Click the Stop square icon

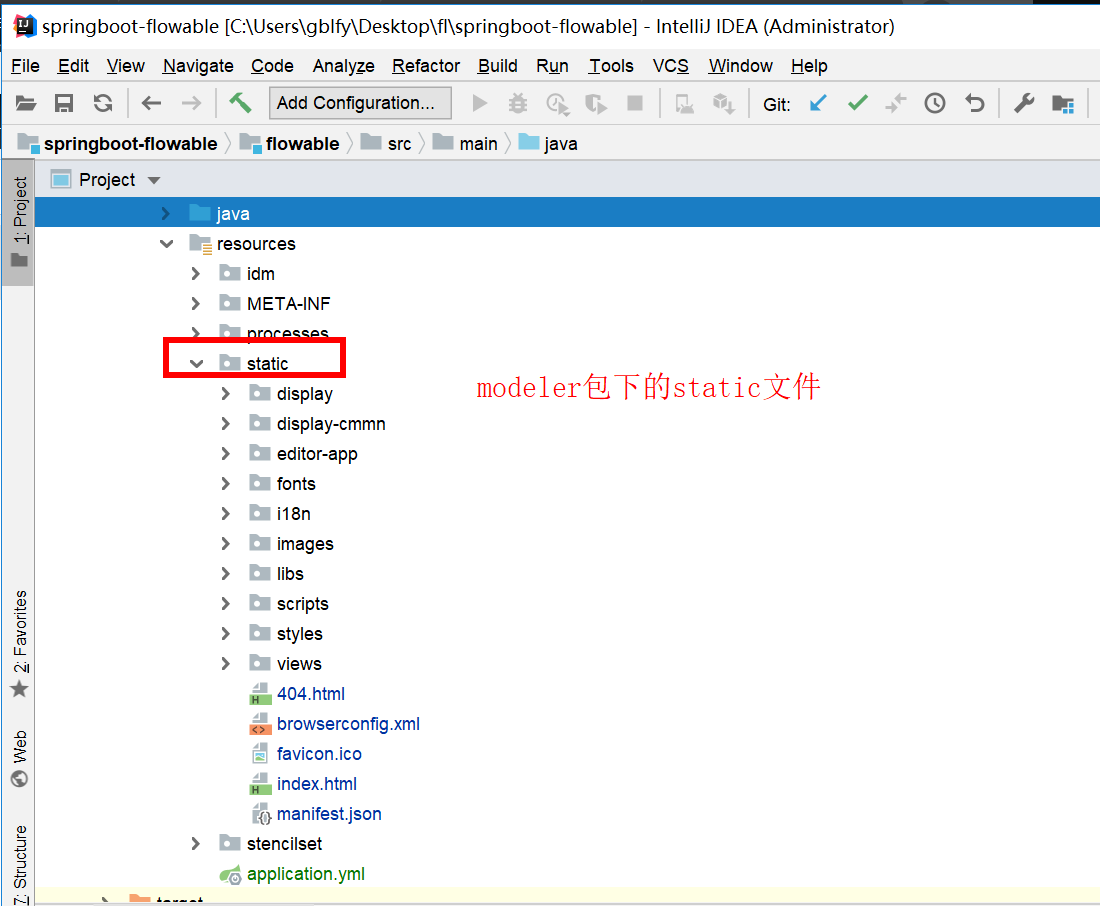pos(635,104)
